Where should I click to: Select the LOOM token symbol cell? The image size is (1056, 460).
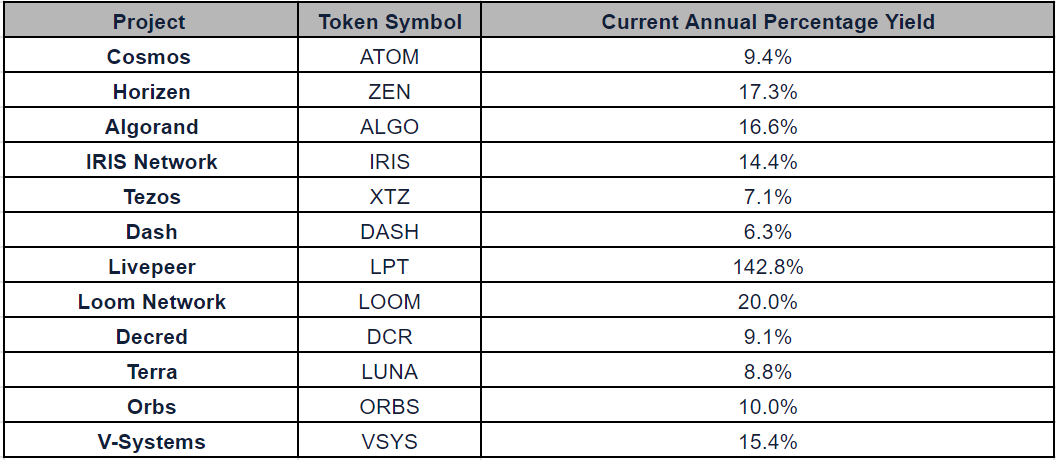pos(389,302)
